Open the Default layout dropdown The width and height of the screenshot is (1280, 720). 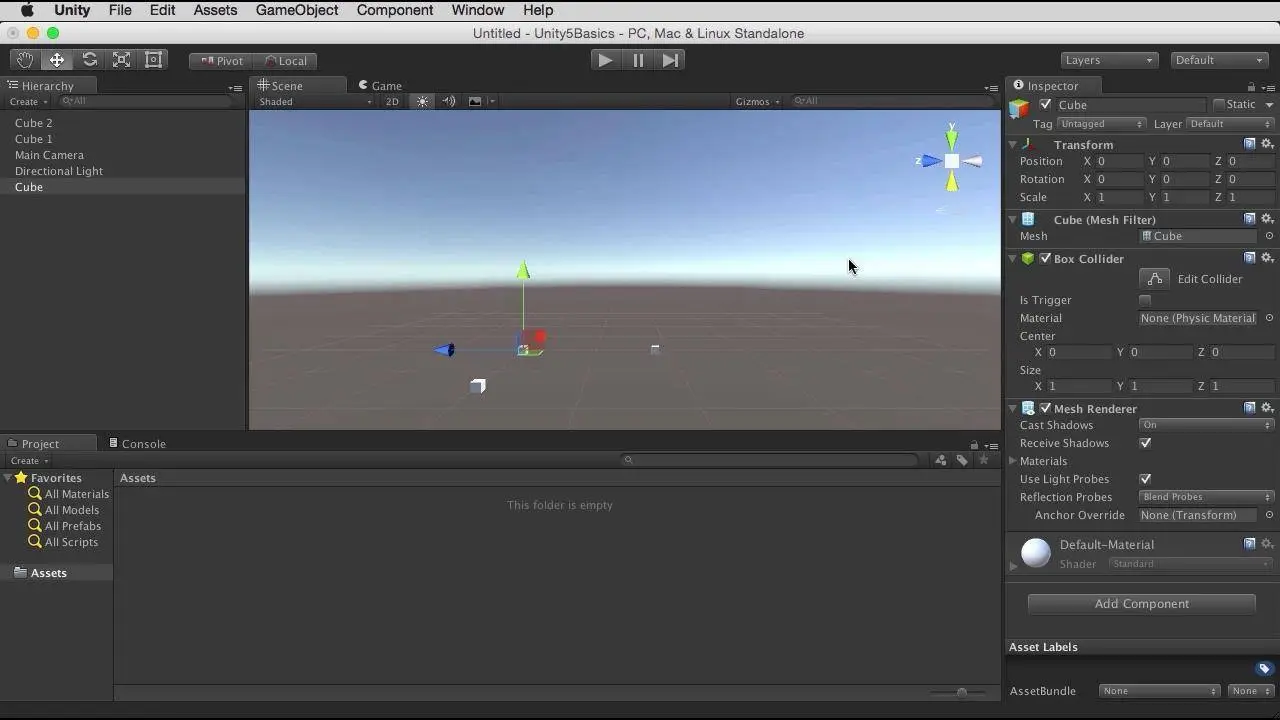coord(1219,60)
